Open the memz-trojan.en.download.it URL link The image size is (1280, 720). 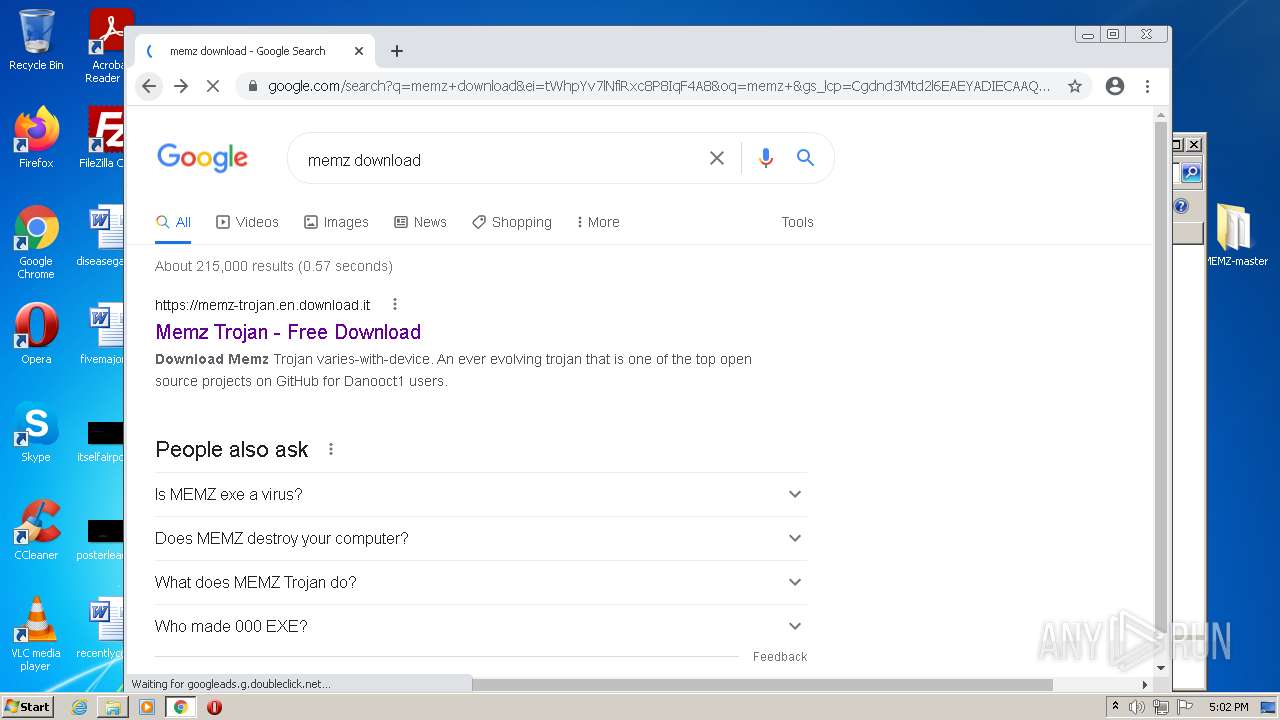262,305
